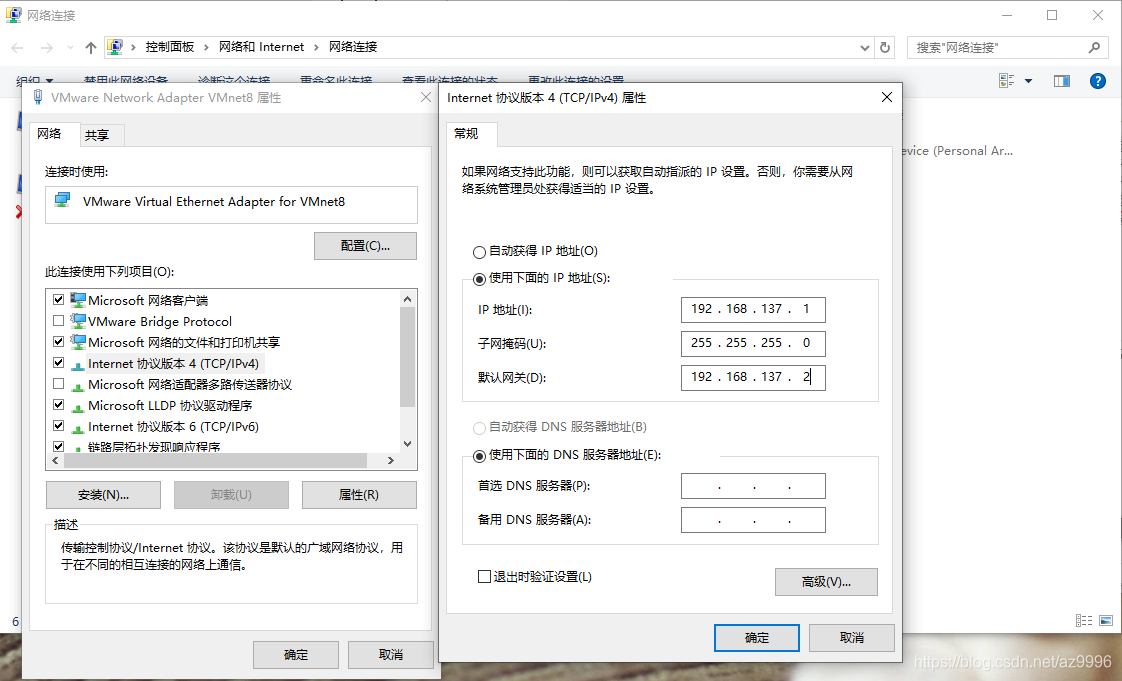Image resolution: width=1122 pixels, height=681 pixels.
Task: Click the 子网掩码 input field
Action: pos(753,343)
